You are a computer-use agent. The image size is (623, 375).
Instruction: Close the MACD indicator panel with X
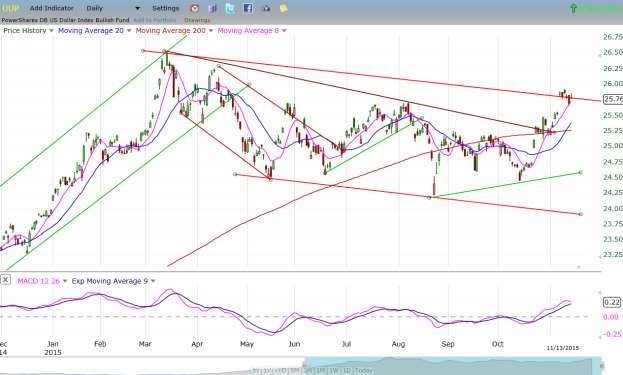5,280
